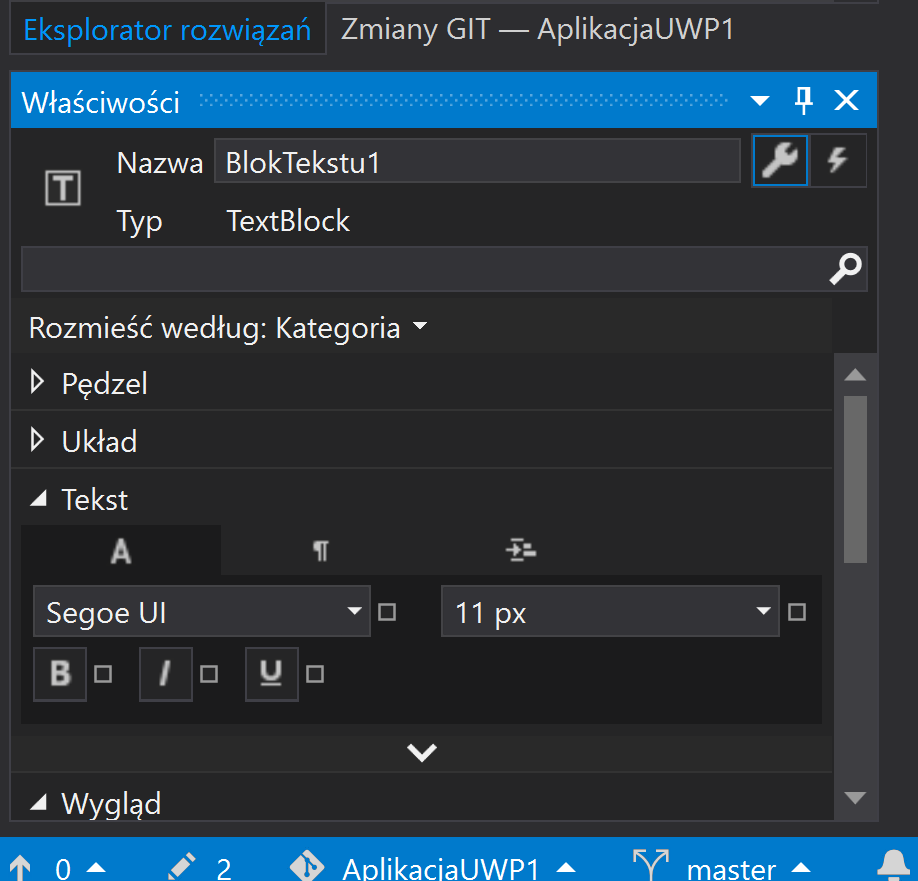Pin the Właściwości panel with pushpin icon
This screenshot has height=881, width=918.
803,101
